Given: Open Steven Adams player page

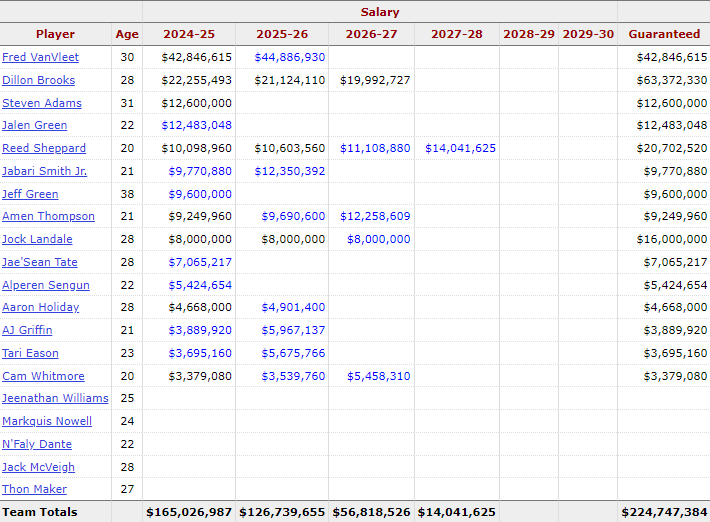Looking at the screenshot, I should pos(42,103).
